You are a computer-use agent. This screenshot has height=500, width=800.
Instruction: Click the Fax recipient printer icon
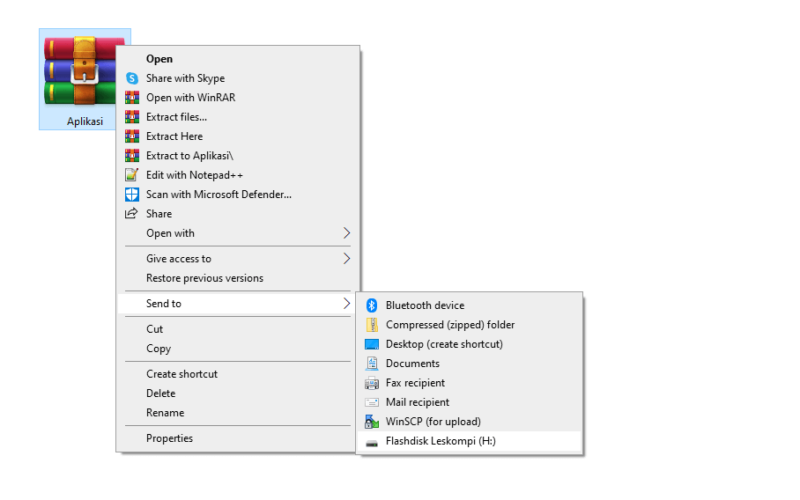click(372, 383)
